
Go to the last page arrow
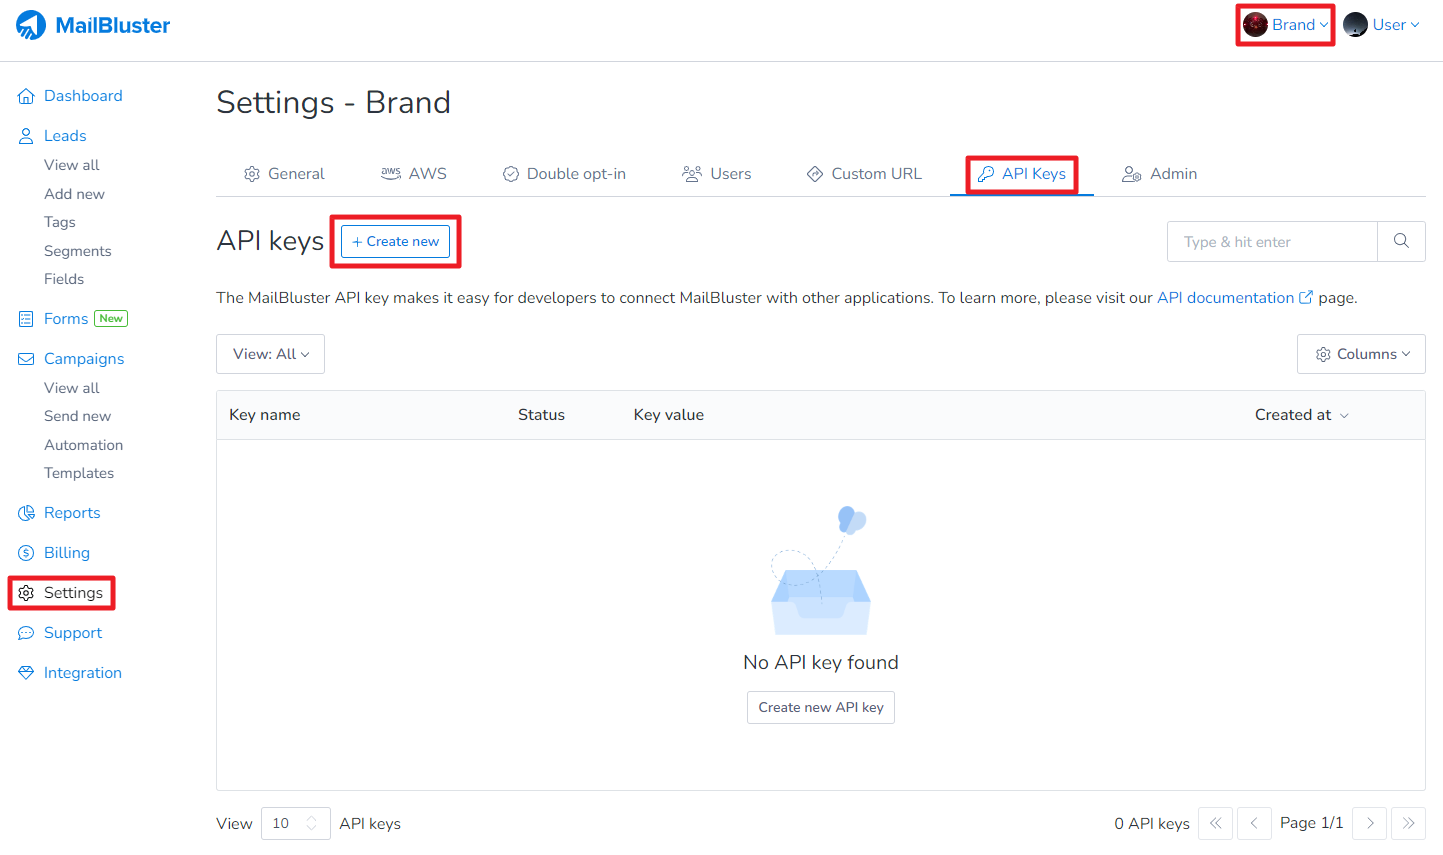[x=1408, y=823]
